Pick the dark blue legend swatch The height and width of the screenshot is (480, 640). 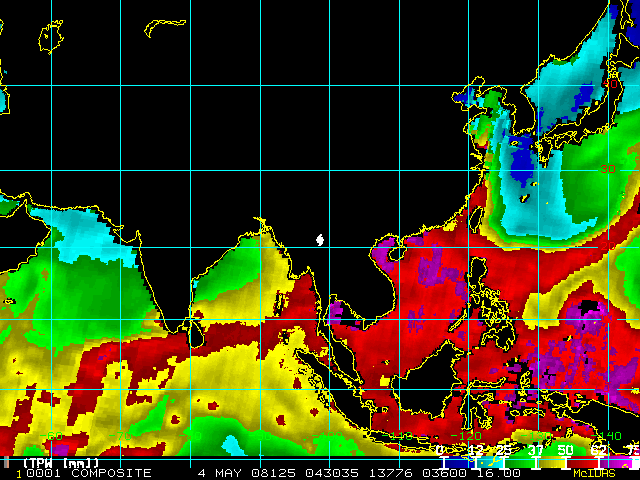tap(458, 462)
